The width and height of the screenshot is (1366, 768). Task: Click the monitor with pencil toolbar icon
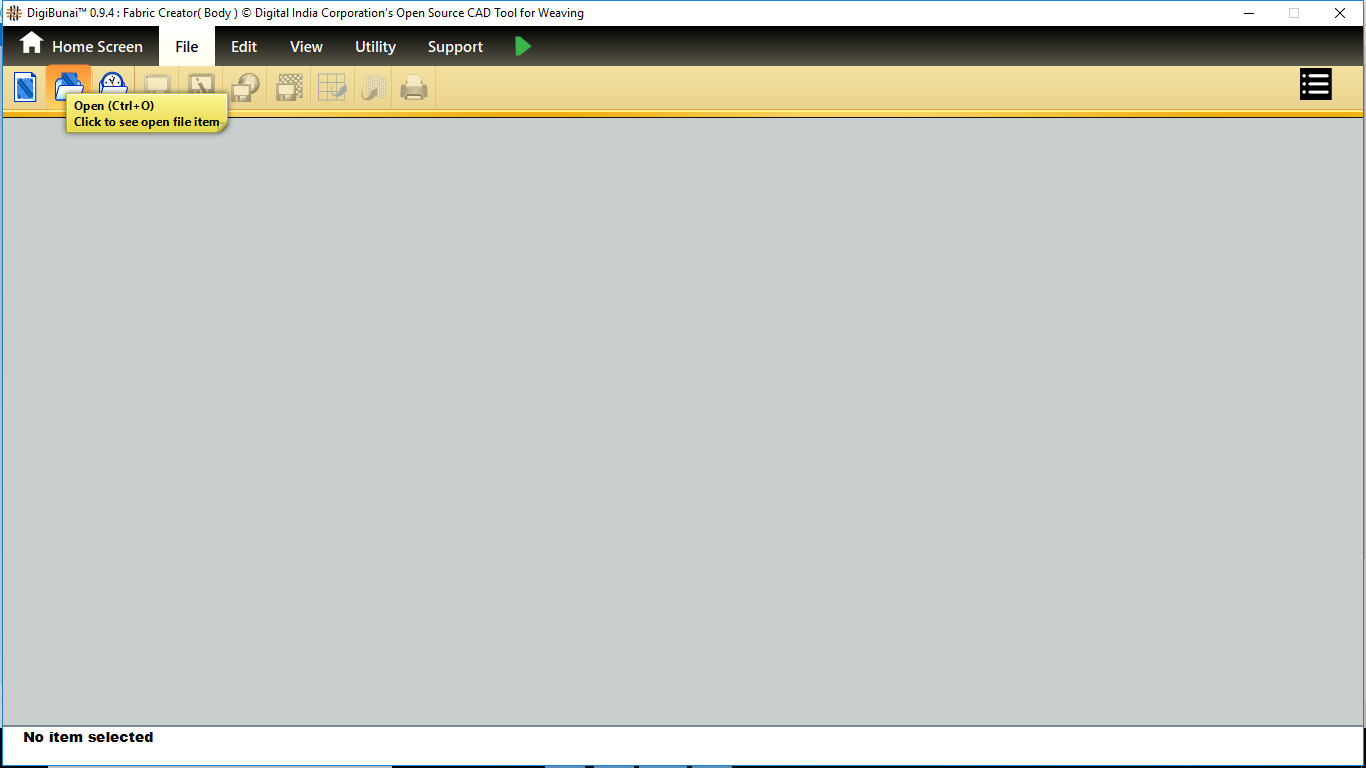(201, 88)
